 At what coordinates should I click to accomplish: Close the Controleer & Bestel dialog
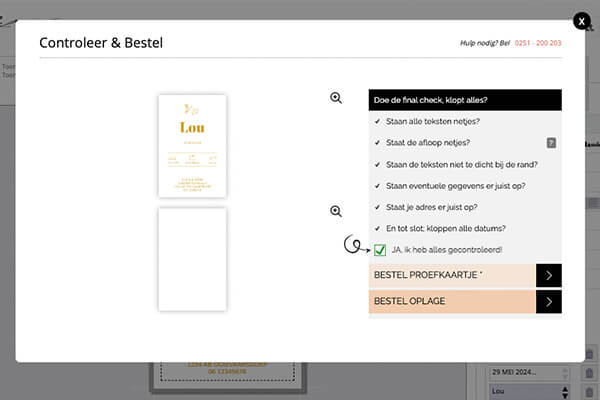[x=581, y=21]
